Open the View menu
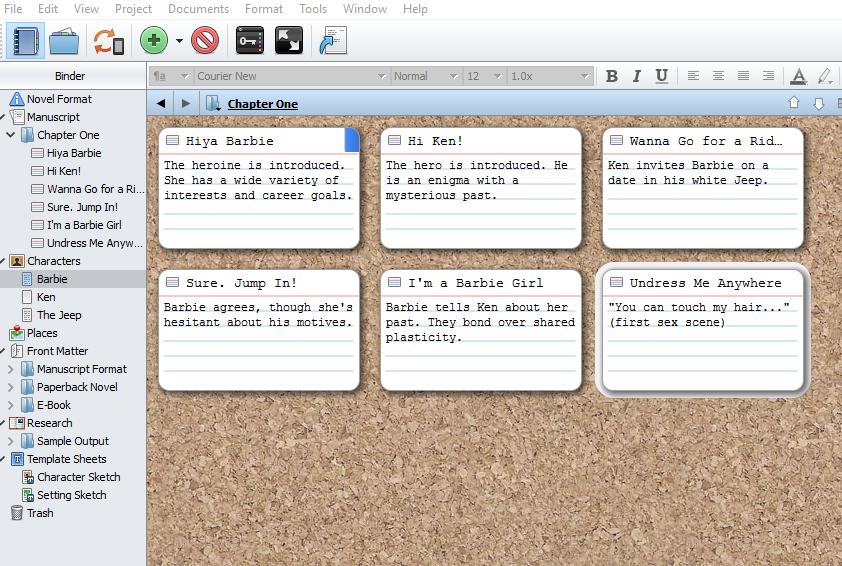The height and width of the screenshot is (566, 842). click(86, 9)
